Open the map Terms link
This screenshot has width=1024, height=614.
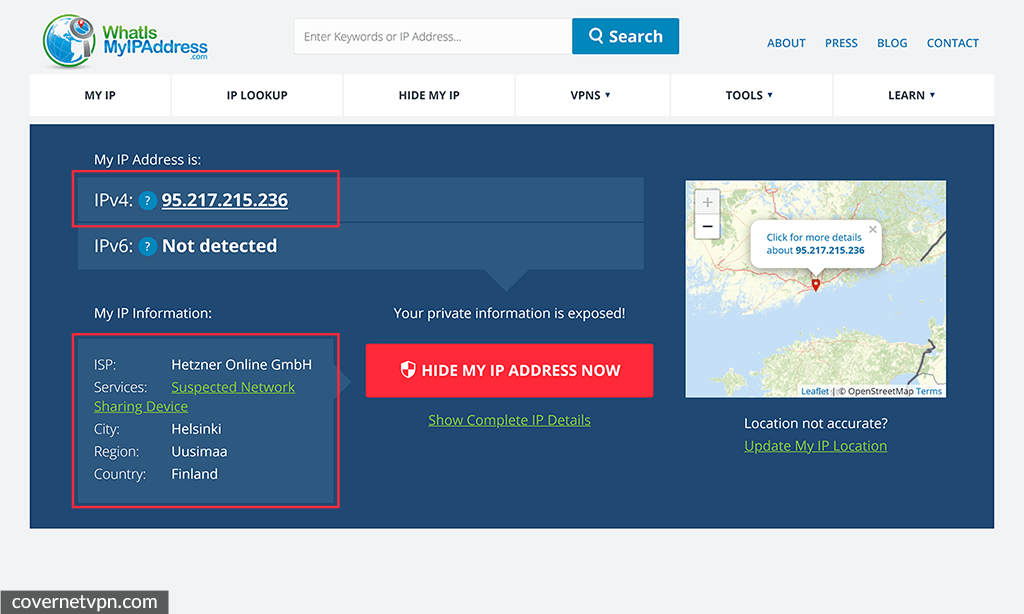pyautogui.click(x=929, y=391)
